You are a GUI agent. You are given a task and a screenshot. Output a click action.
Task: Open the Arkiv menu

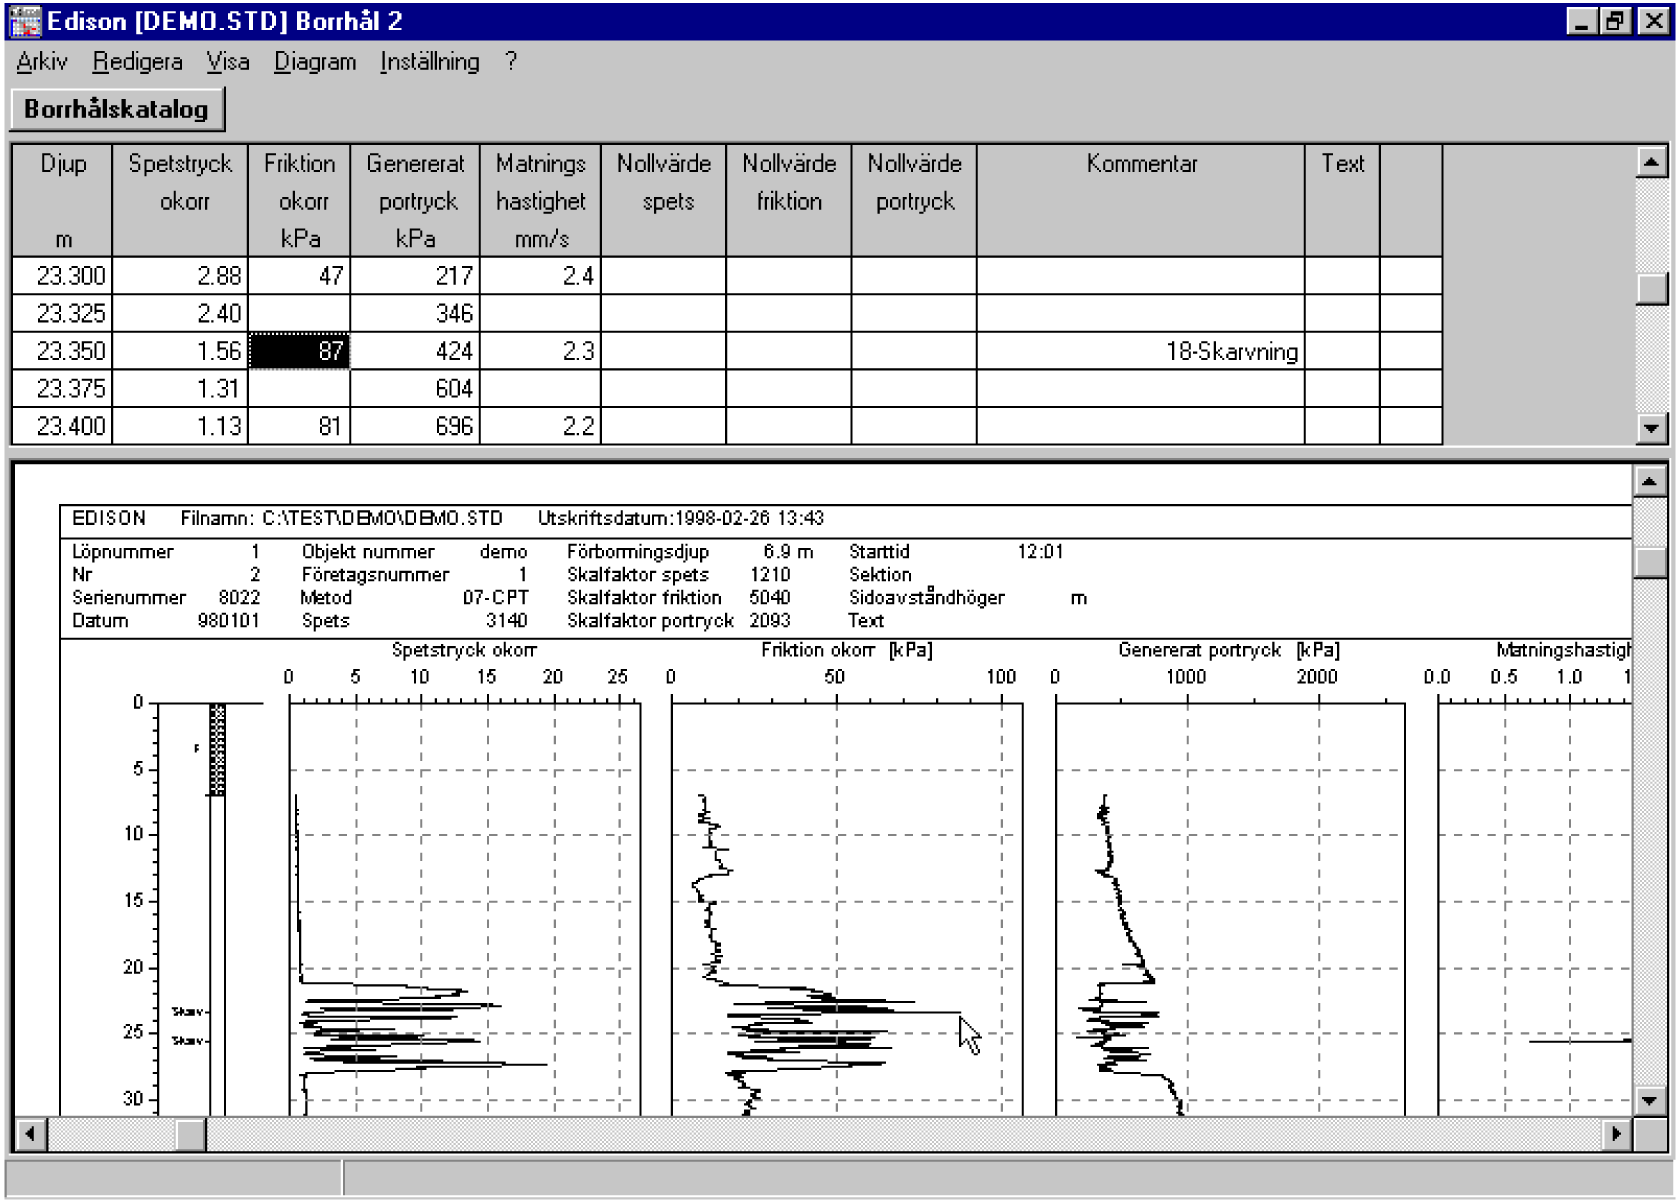click(x=42, y=62)
